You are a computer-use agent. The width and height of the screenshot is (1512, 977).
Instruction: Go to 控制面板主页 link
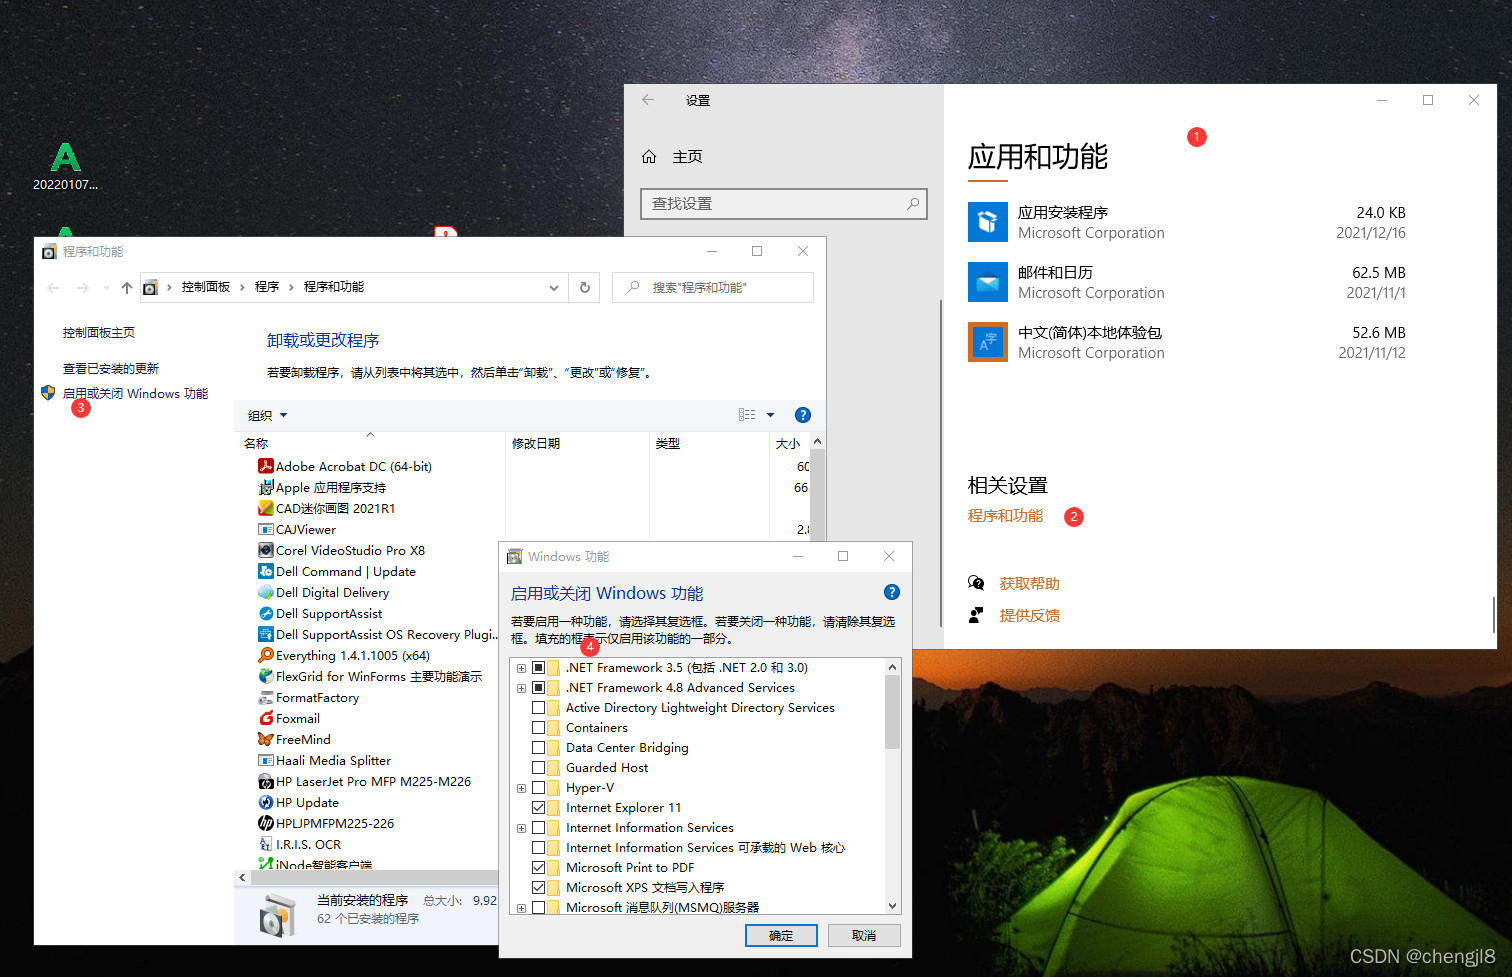click(x=99, y=333)
